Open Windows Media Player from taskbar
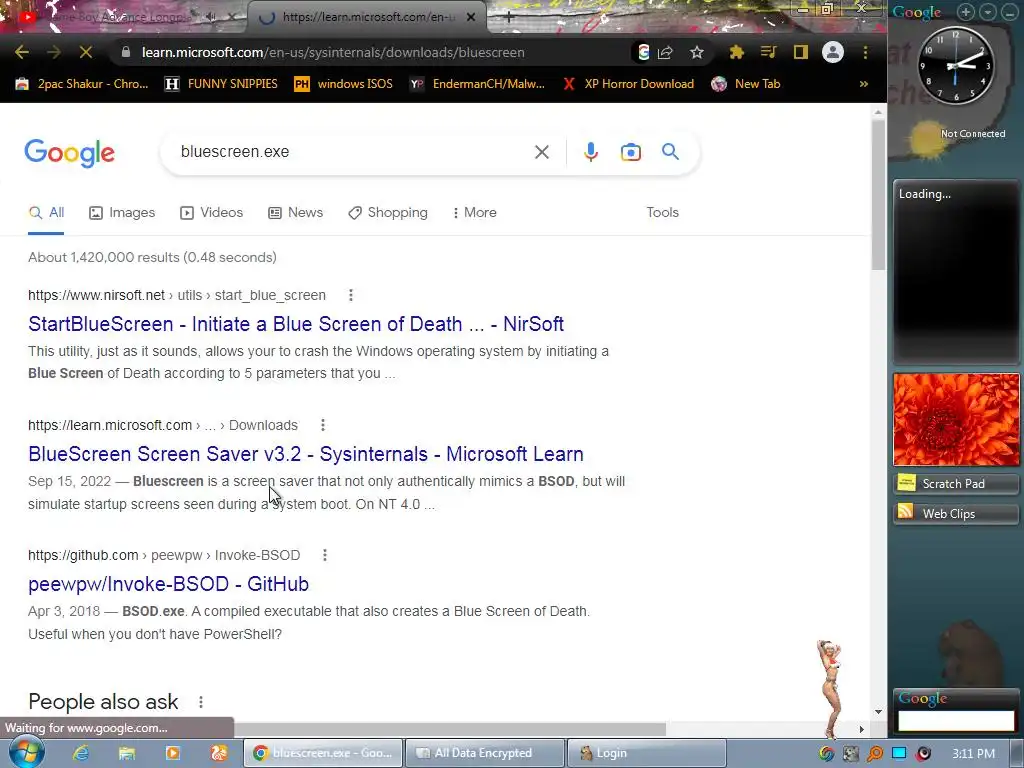 click(173, 753)
